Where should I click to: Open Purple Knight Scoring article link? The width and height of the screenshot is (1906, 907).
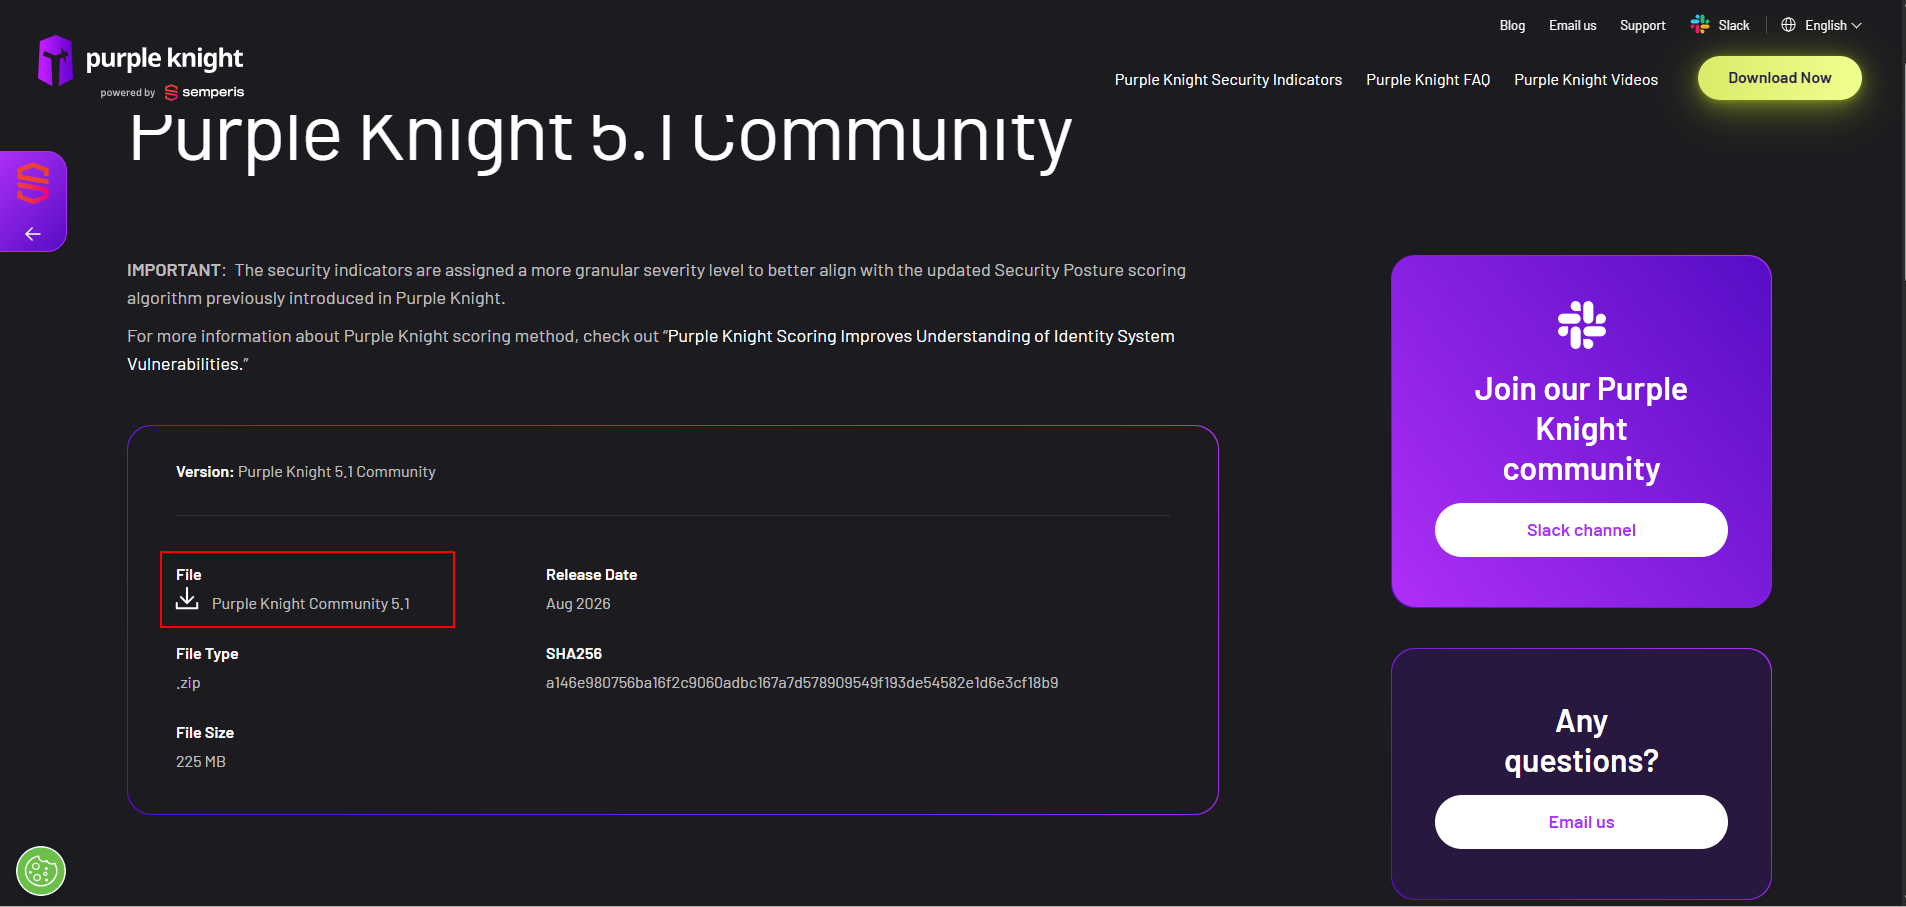651,350
